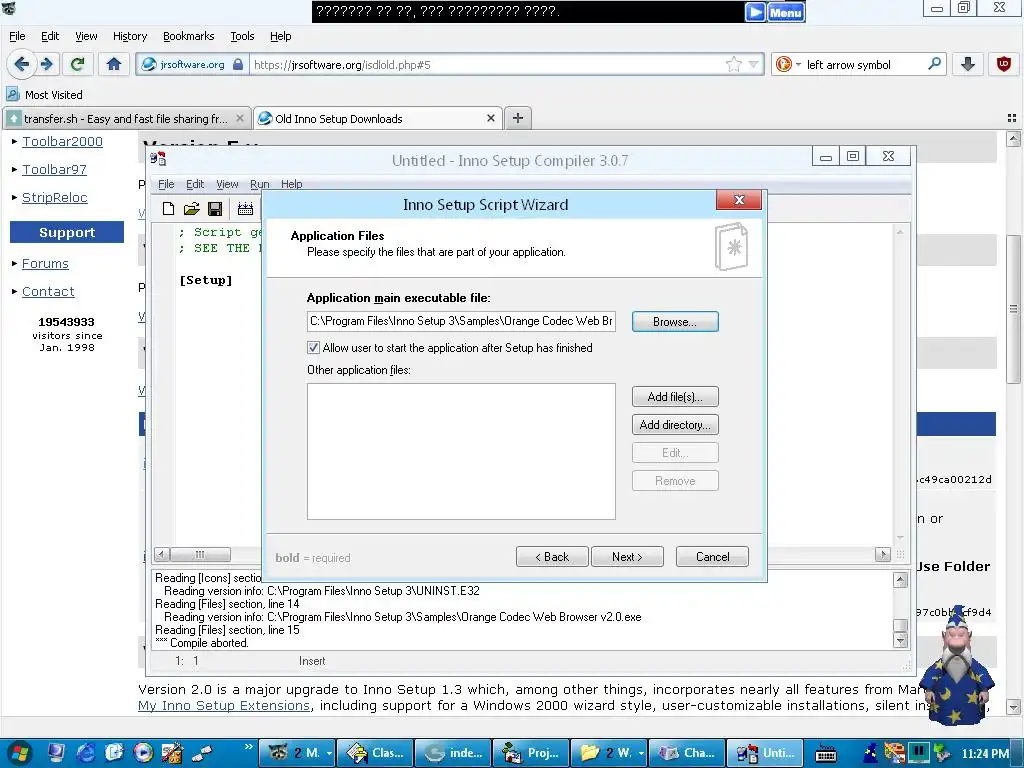Cancel the Script Wizard
Image resolution: width=1024 pixels, height=768 pixels.
pyautogui.click(x=712, y=556)
